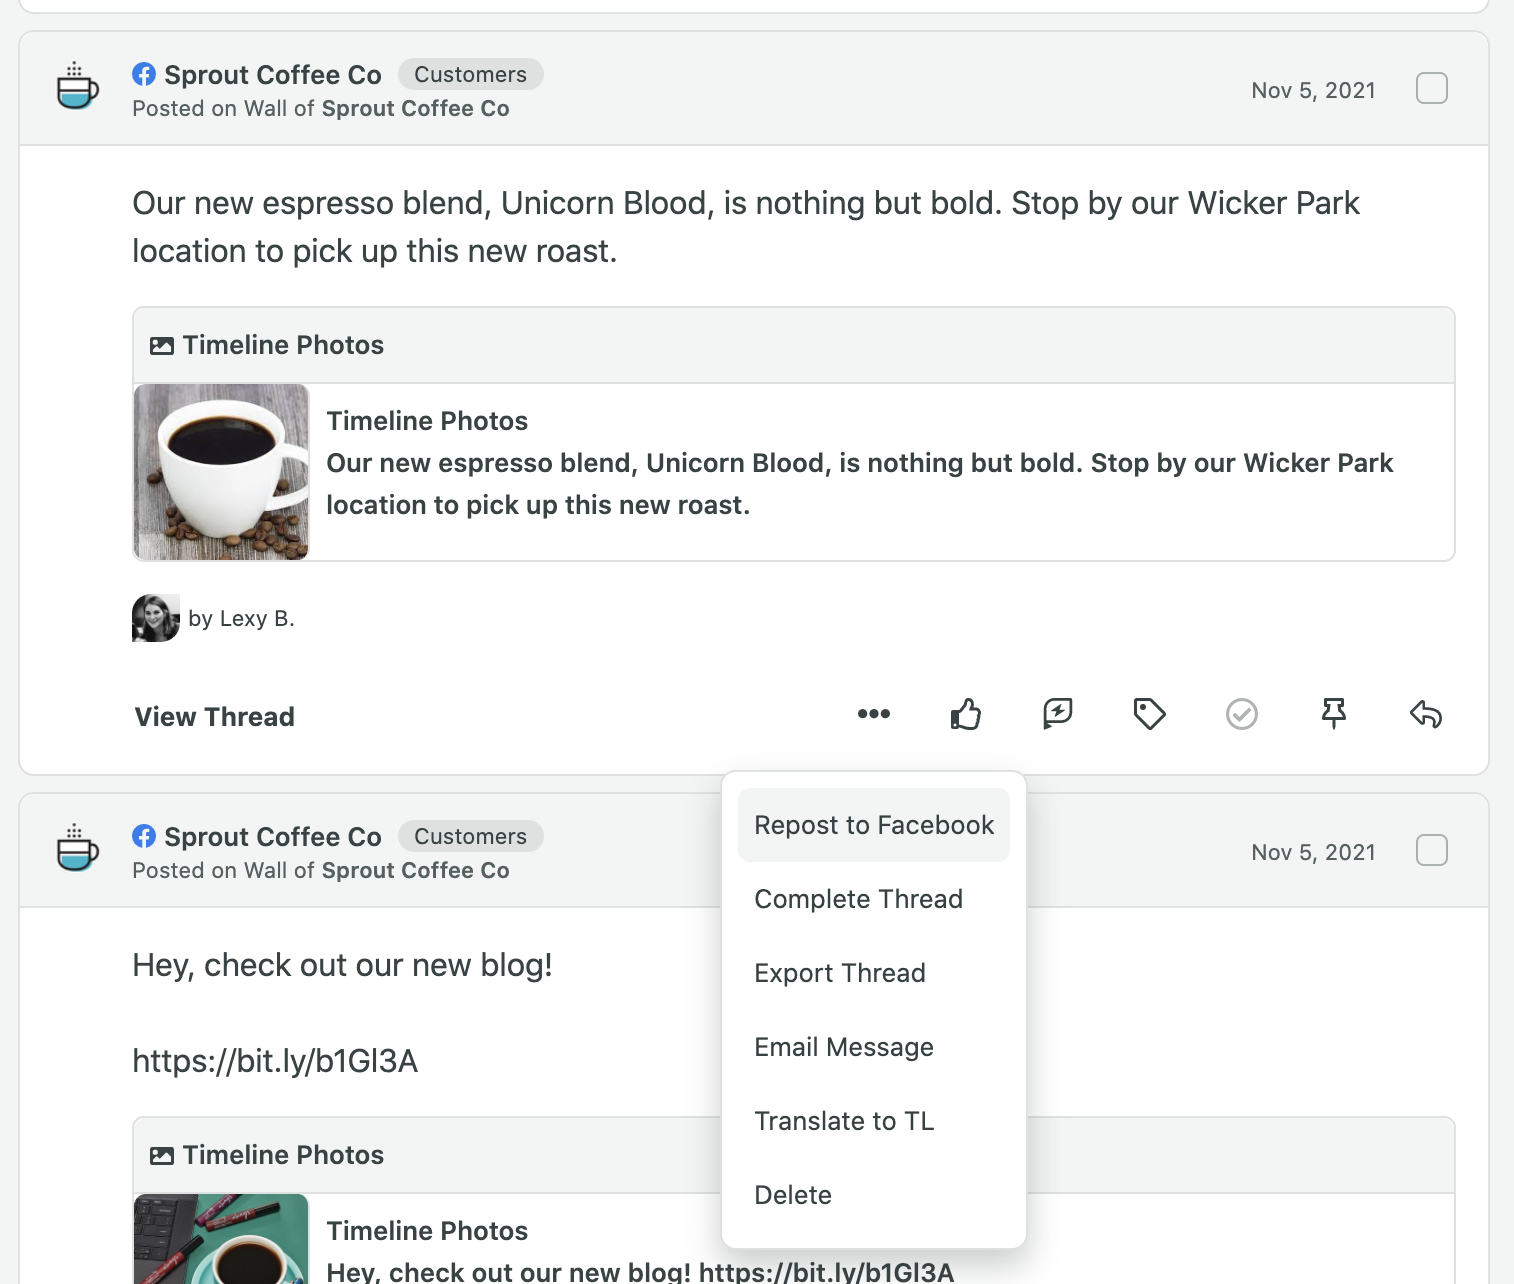Click "Posted on Wall of Sprout Coffee Co" in the blog post
The height and width of the screenshot is (1284, 1514).
[x=321, y=870]
